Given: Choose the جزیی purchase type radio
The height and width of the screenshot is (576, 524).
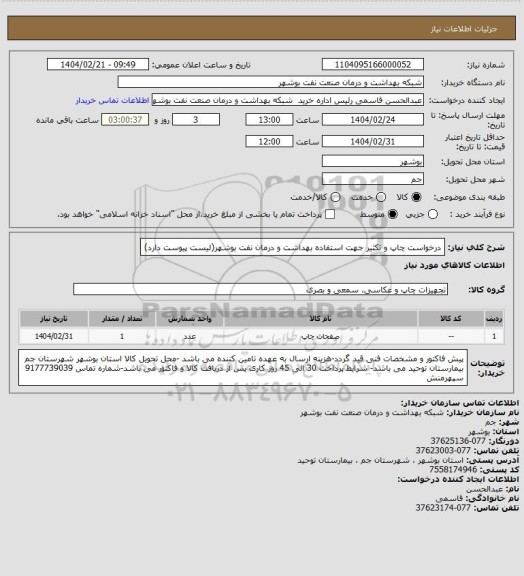Looking at the screenshot, I should (x=433, y=215).
